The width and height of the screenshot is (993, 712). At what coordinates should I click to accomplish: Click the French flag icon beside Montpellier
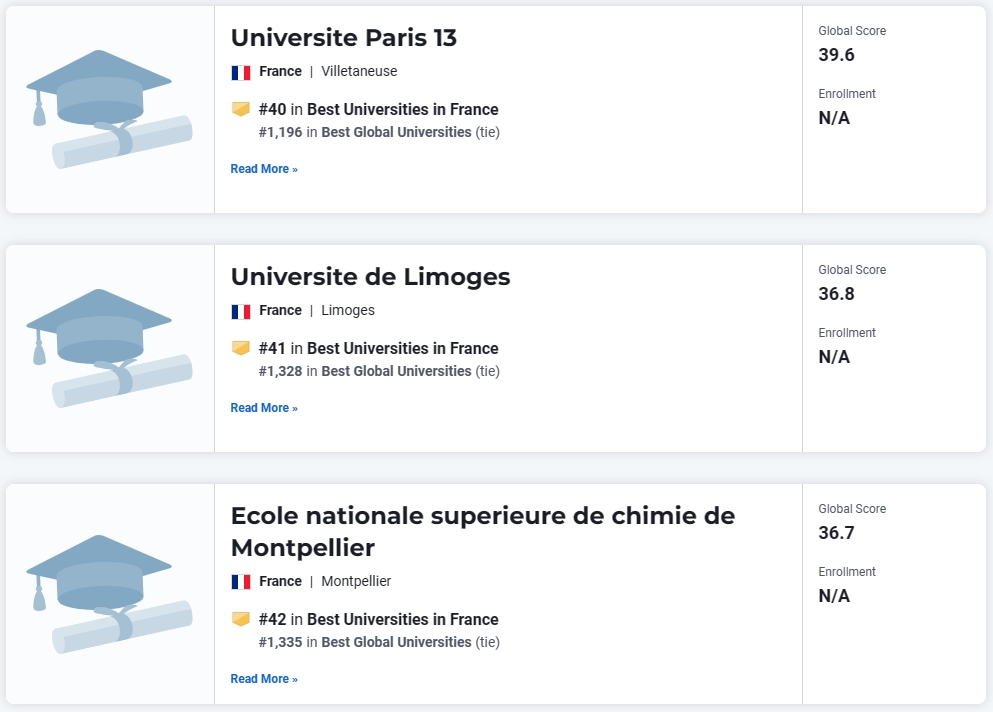point(241,582)
